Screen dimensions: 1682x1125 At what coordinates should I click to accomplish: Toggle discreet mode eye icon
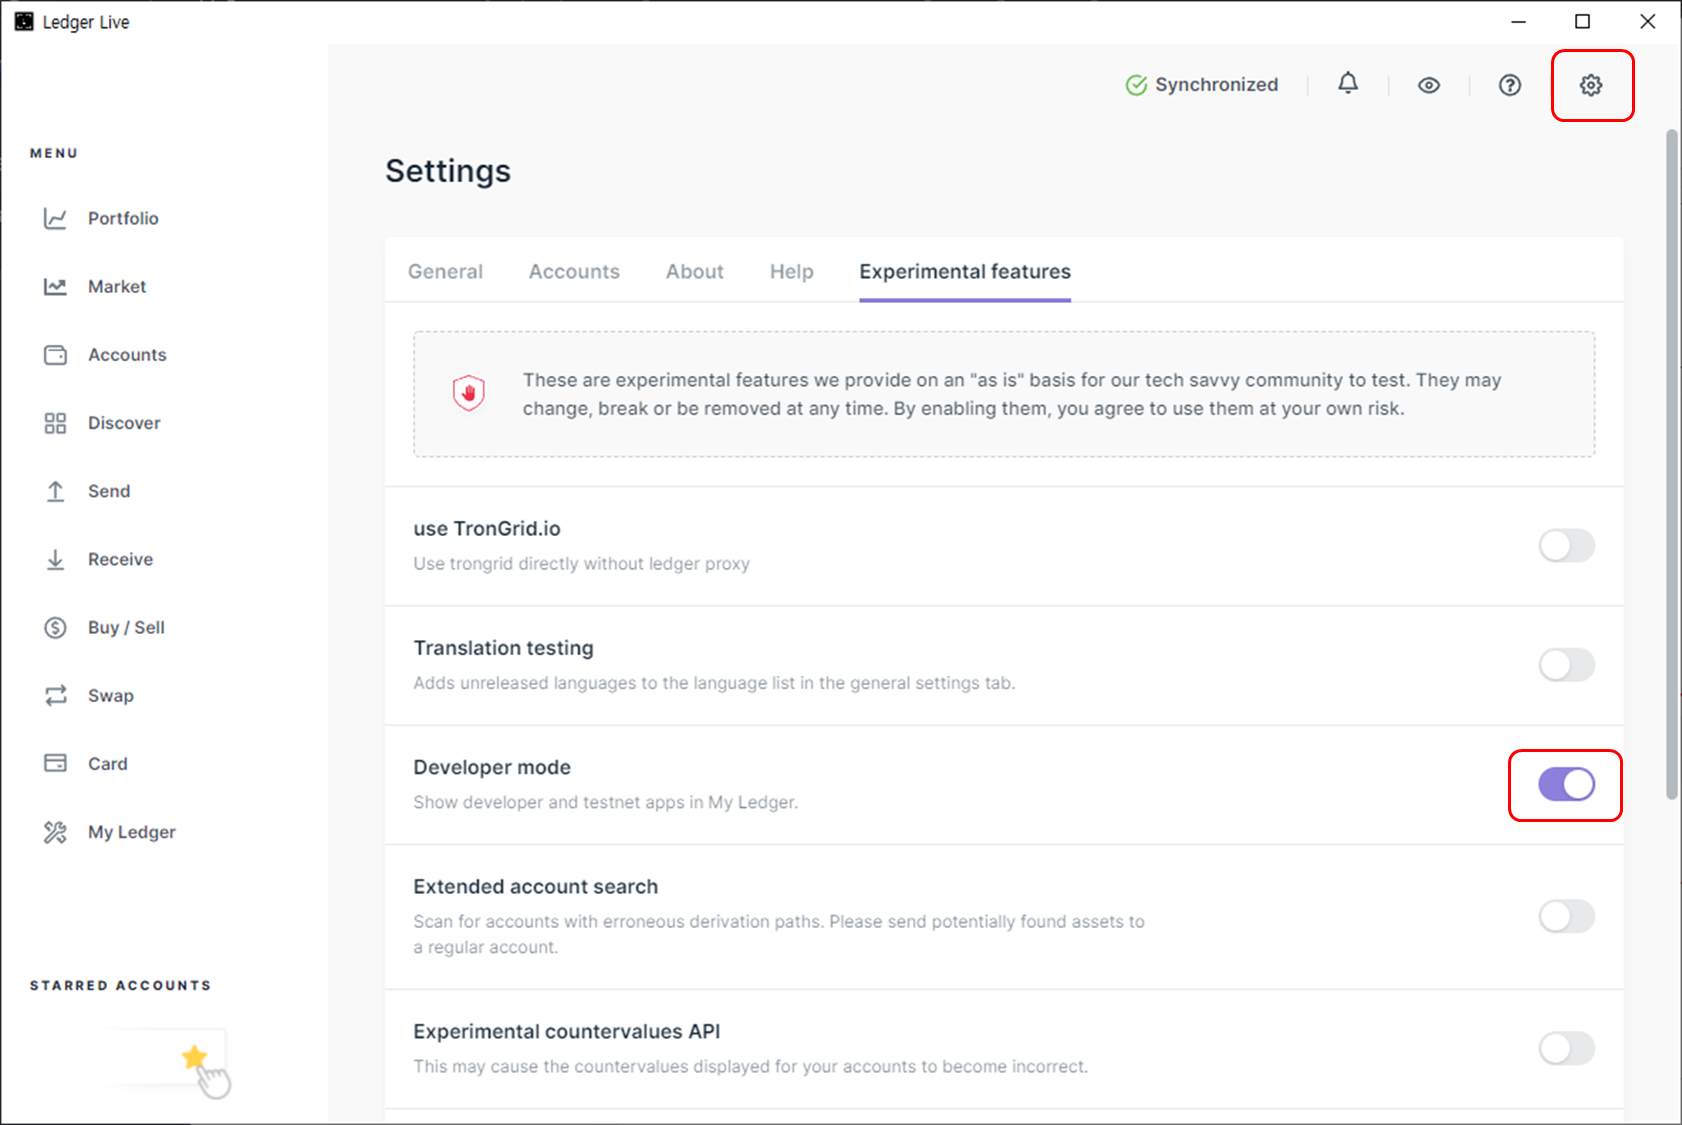(1429, 85)
